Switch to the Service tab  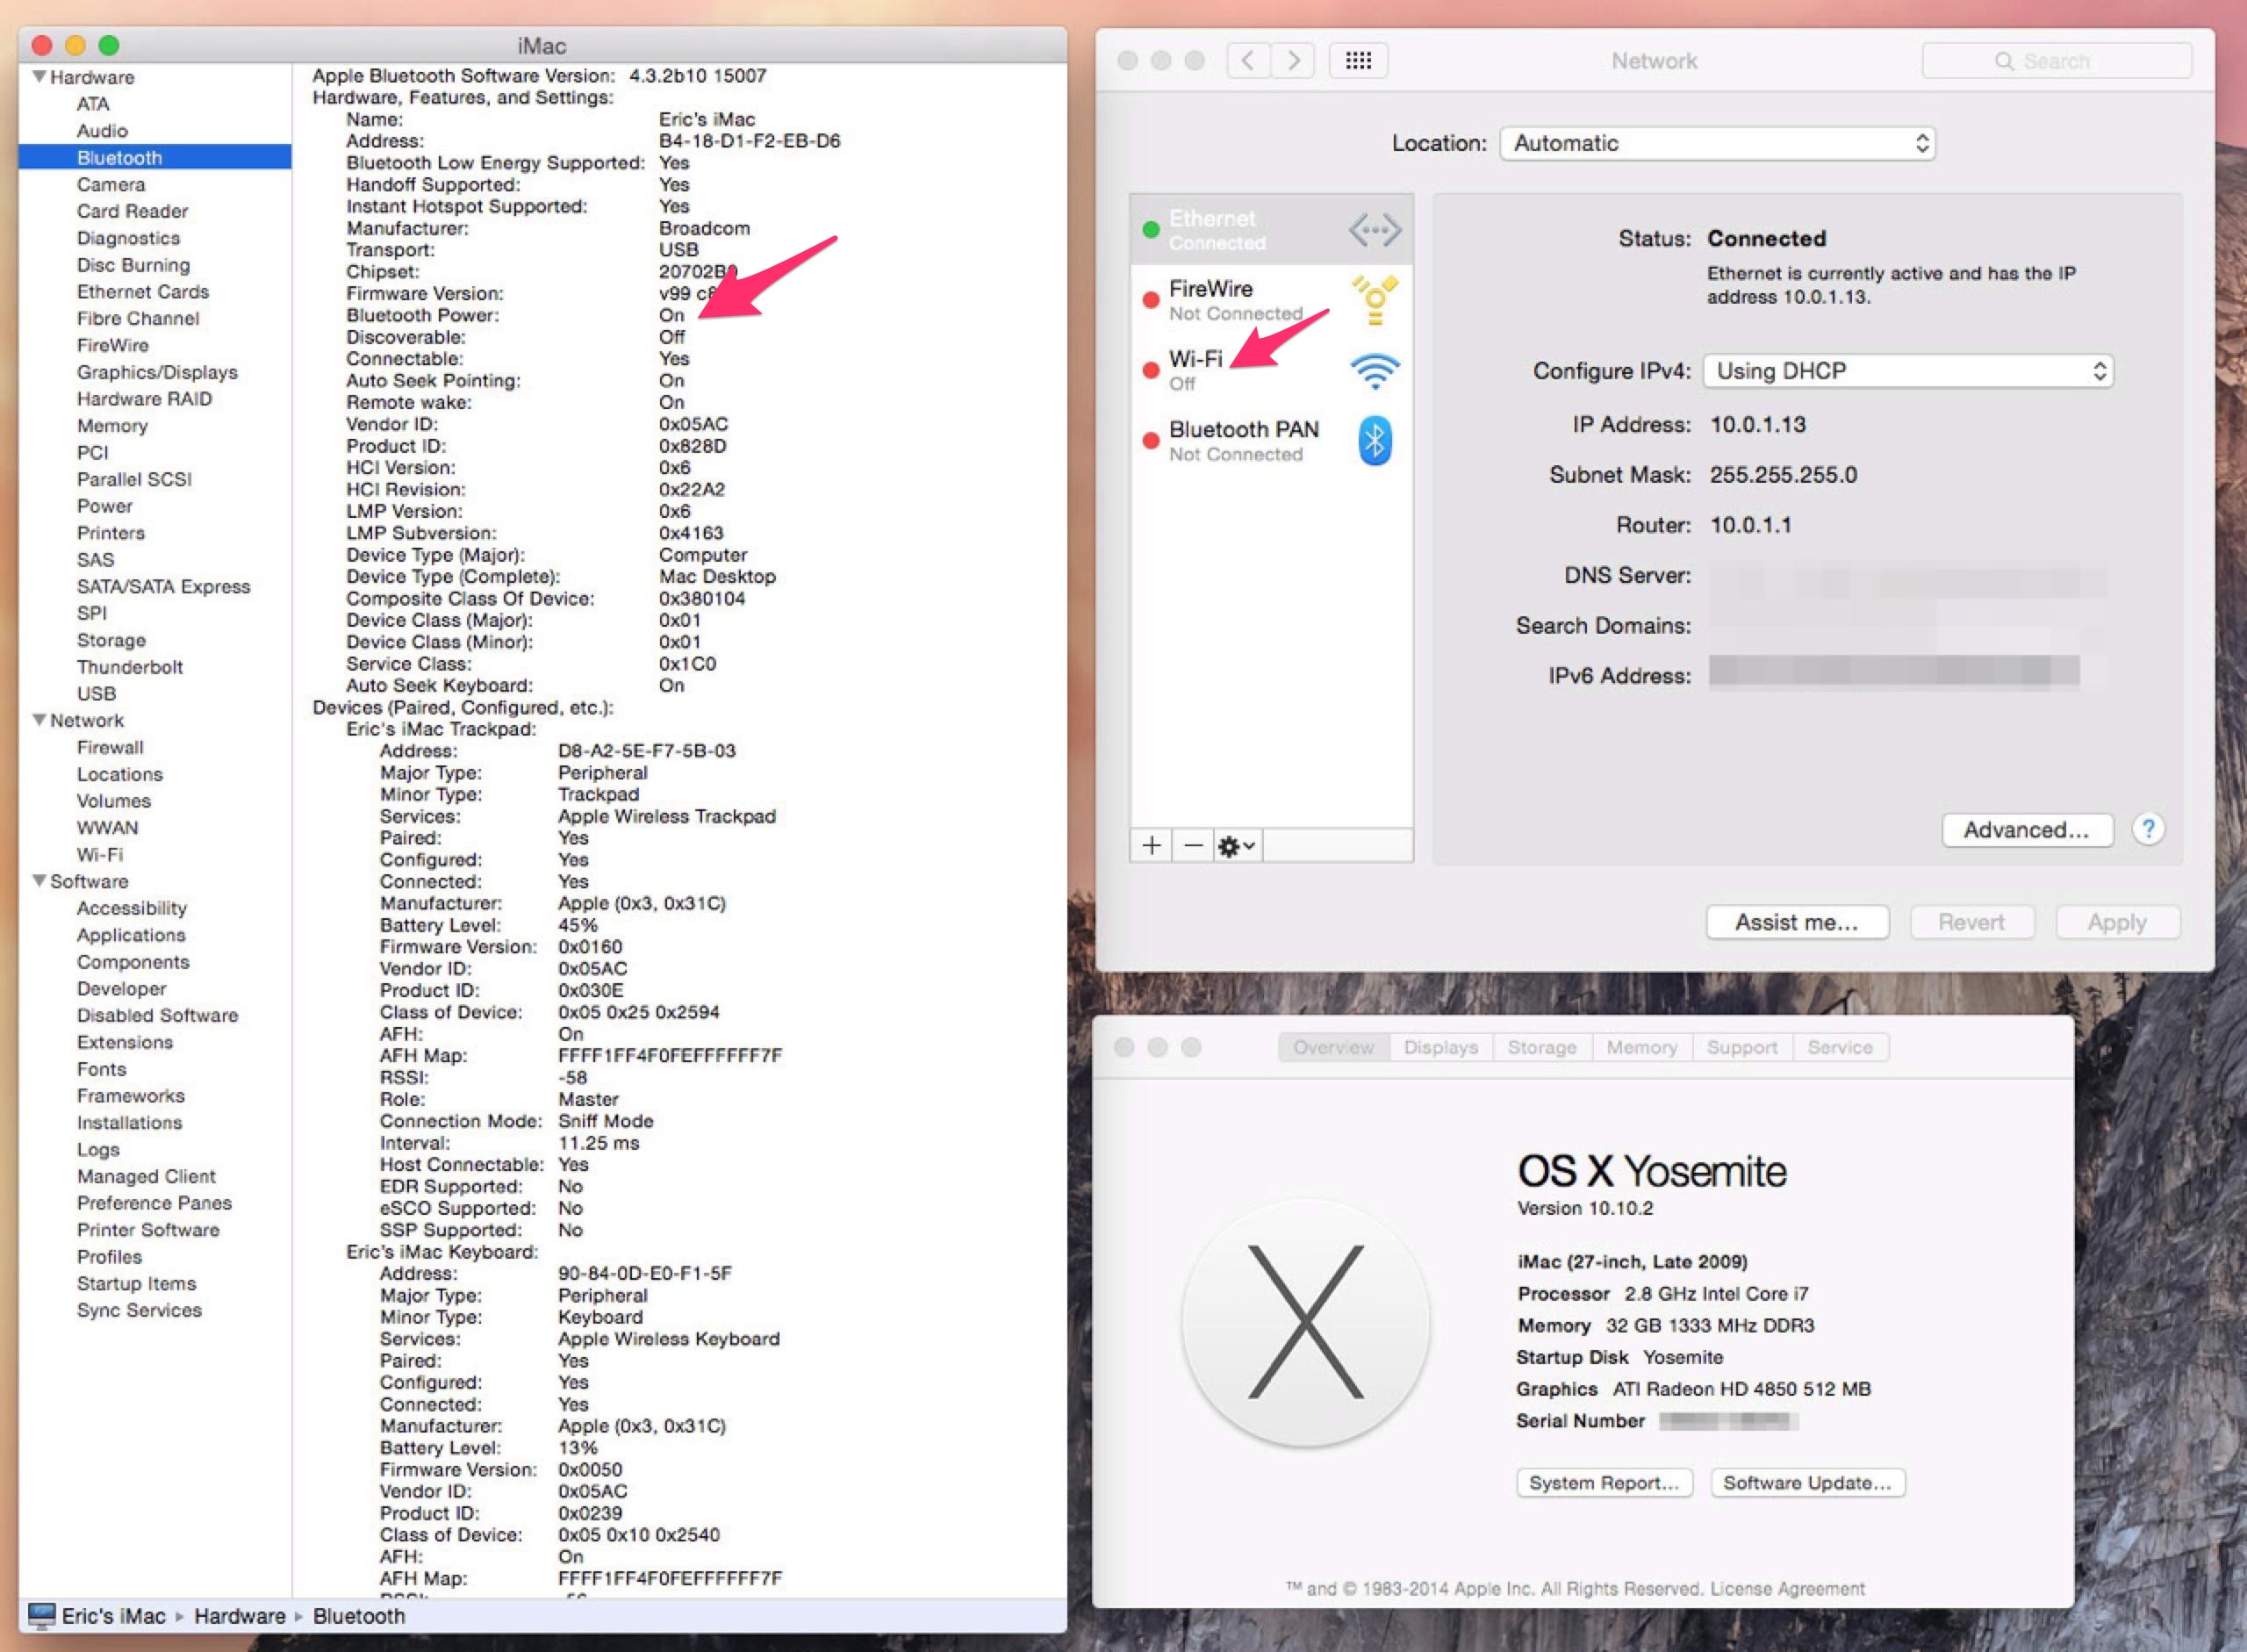pos(1840,1047)
